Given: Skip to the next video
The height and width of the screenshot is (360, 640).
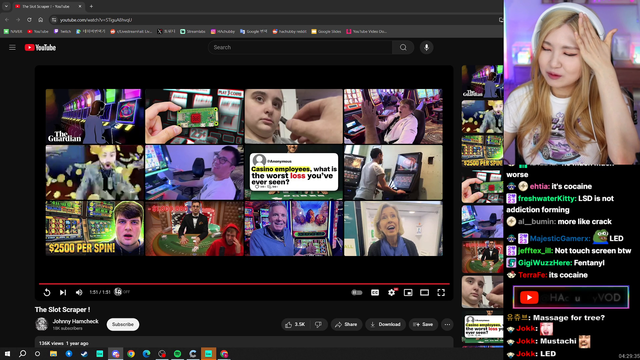Looking at the screenshot, I should pyautogui.click(x=63, y=292).
